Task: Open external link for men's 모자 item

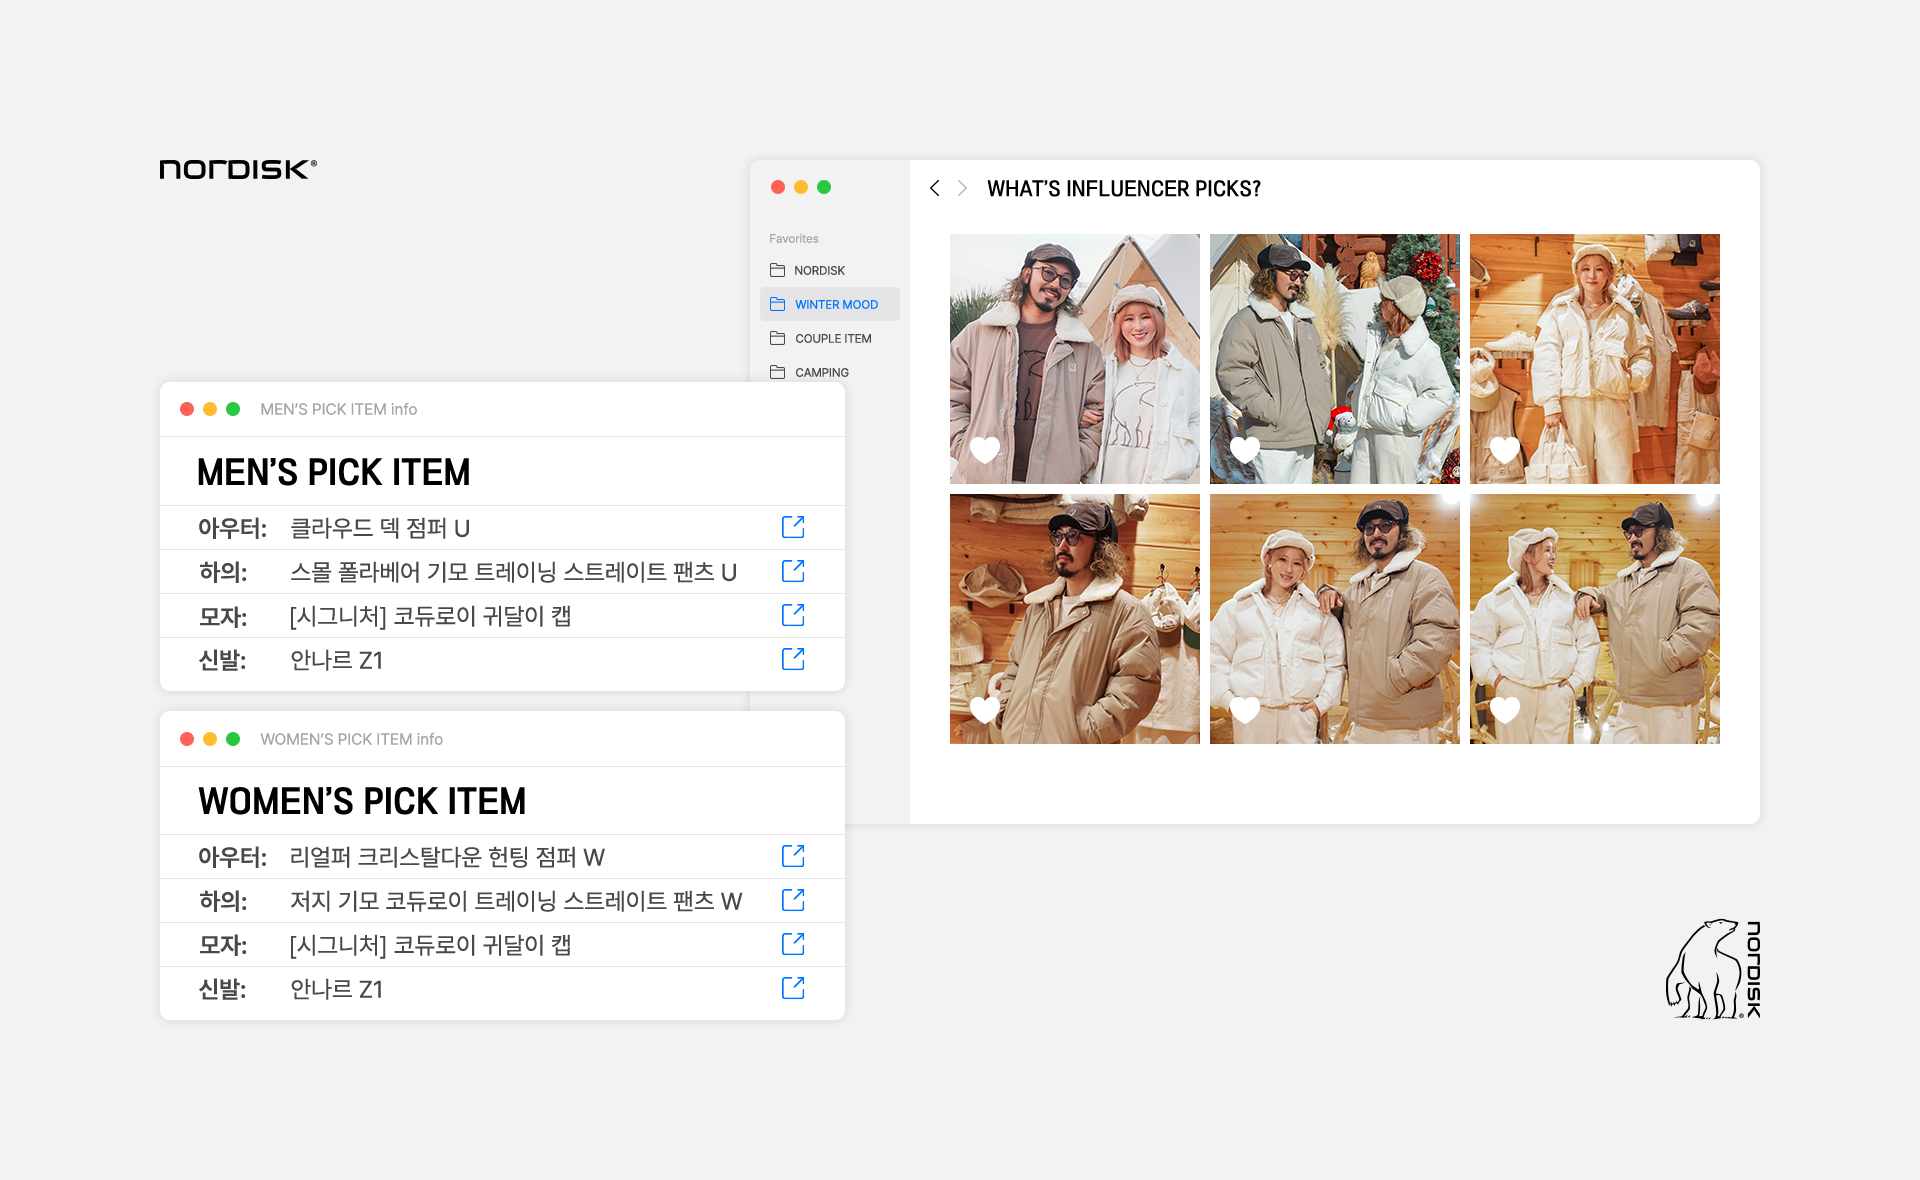Action: pos(793,615)
